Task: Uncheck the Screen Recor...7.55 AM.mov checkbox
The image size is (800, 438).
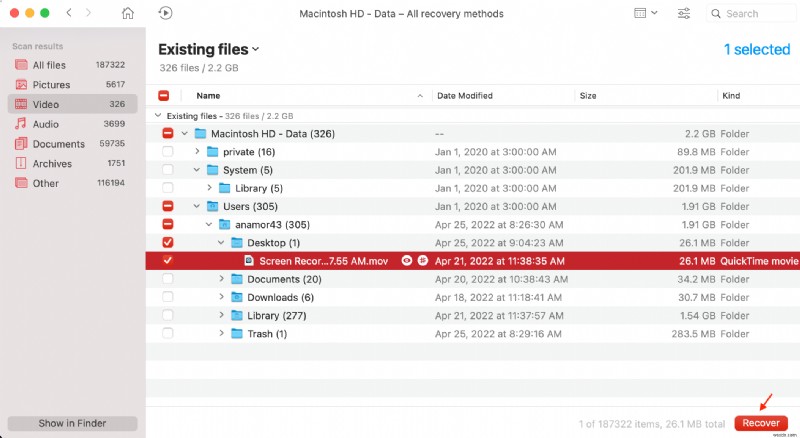Action: click(167, 260)
